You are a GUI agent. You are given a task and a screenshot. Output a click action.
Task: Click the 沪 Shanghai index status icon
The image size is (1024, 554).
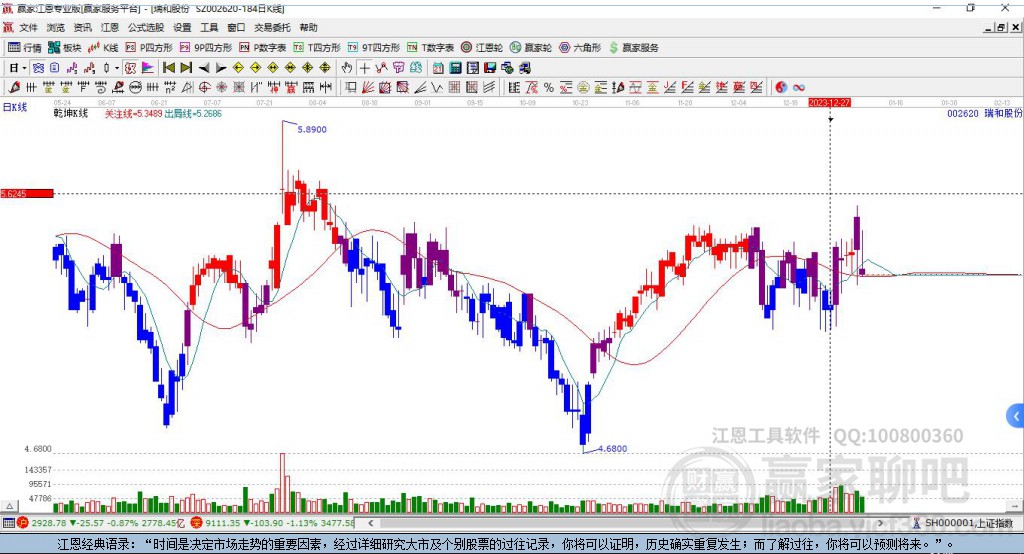coord(23,523)
